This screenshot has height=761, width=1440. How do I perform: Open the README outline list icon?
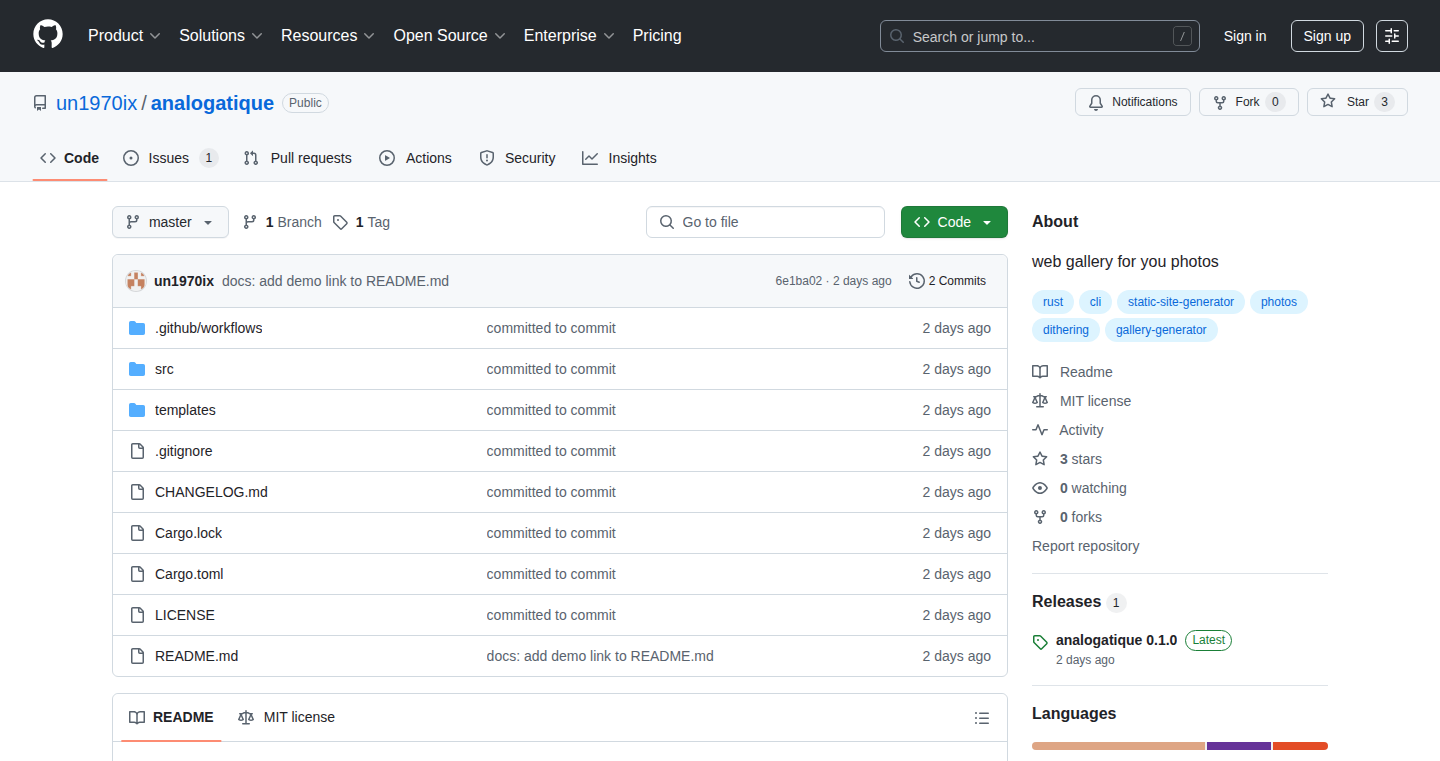pos(982,718)
